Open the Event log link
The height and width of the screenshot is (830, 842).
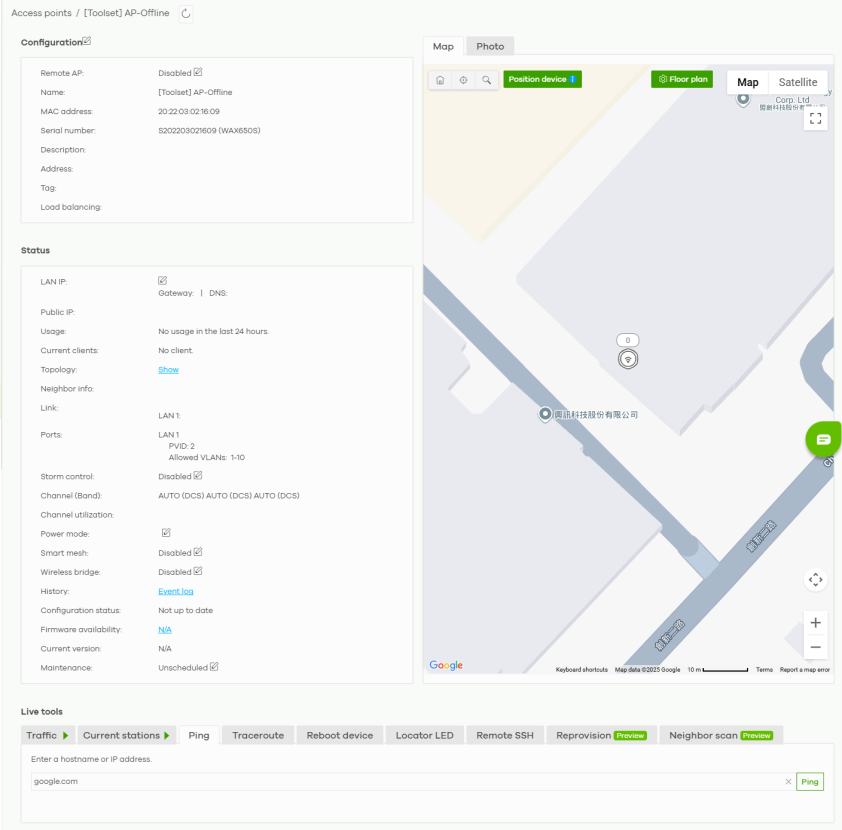176,591
